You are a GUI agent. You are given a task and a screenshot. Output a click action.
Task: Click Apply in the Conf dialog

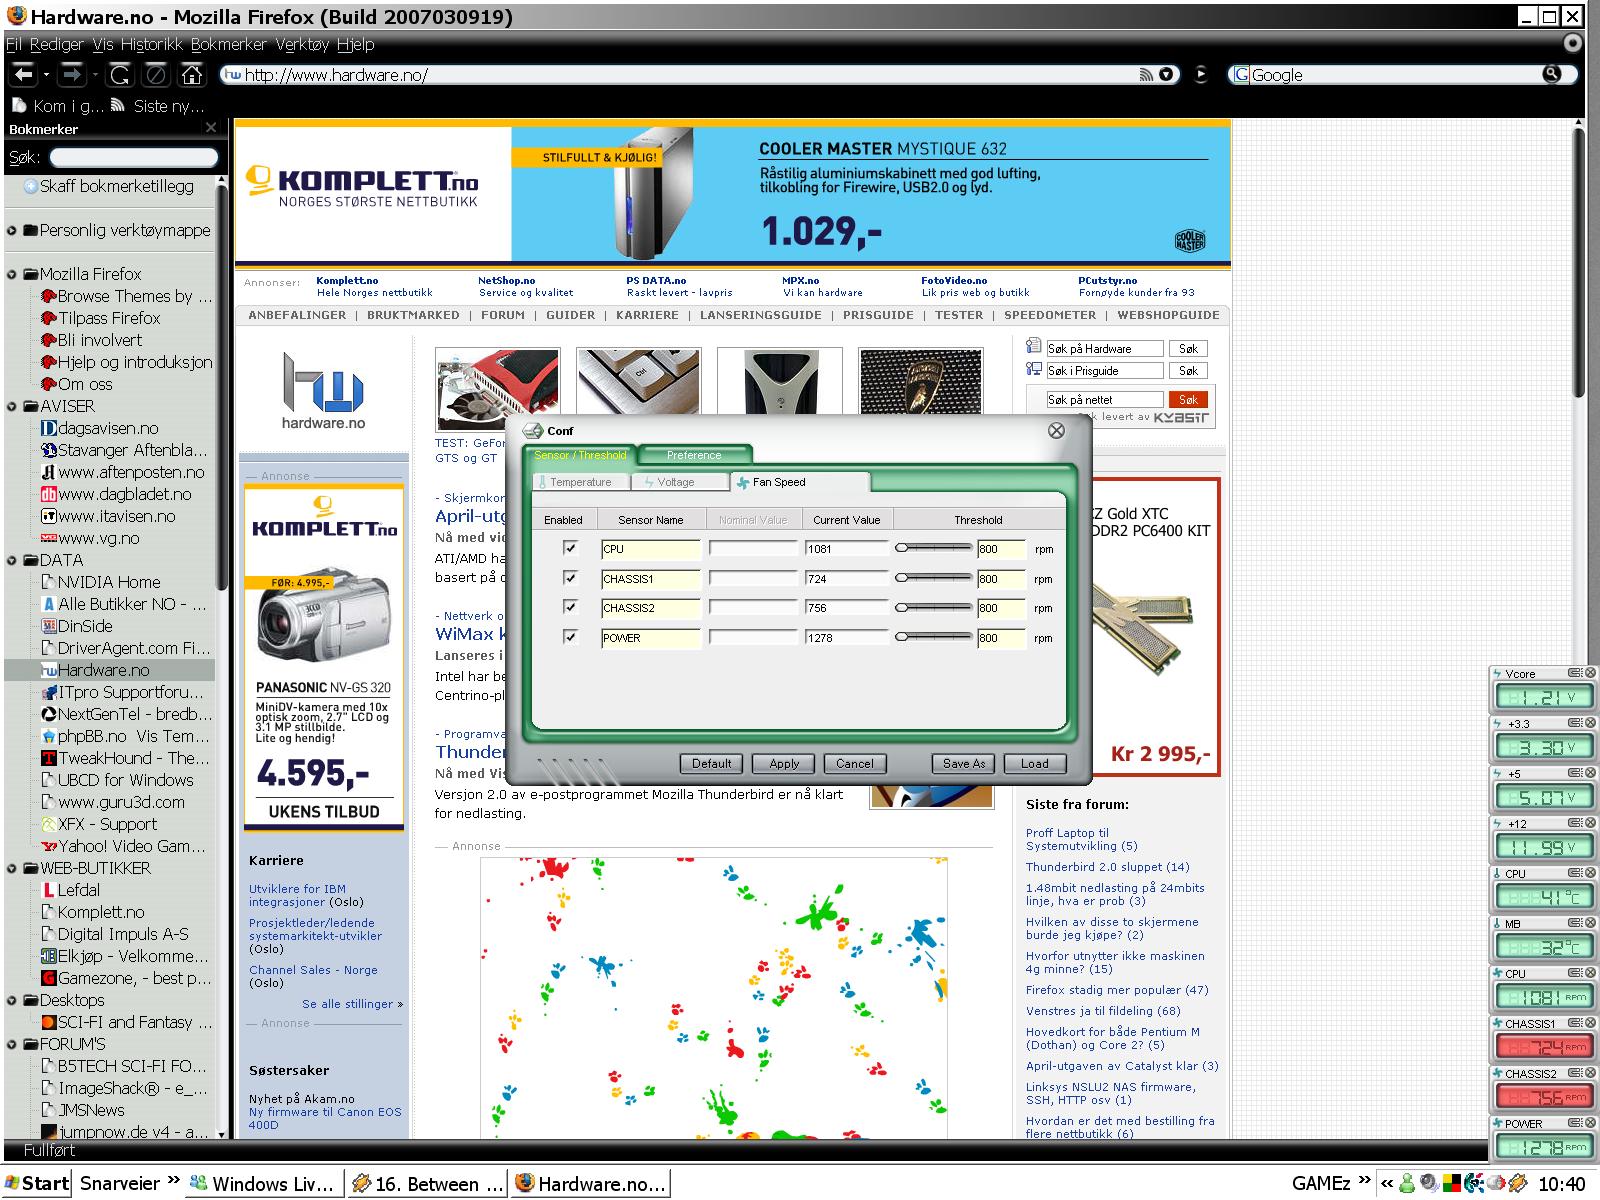pos(784,763)
